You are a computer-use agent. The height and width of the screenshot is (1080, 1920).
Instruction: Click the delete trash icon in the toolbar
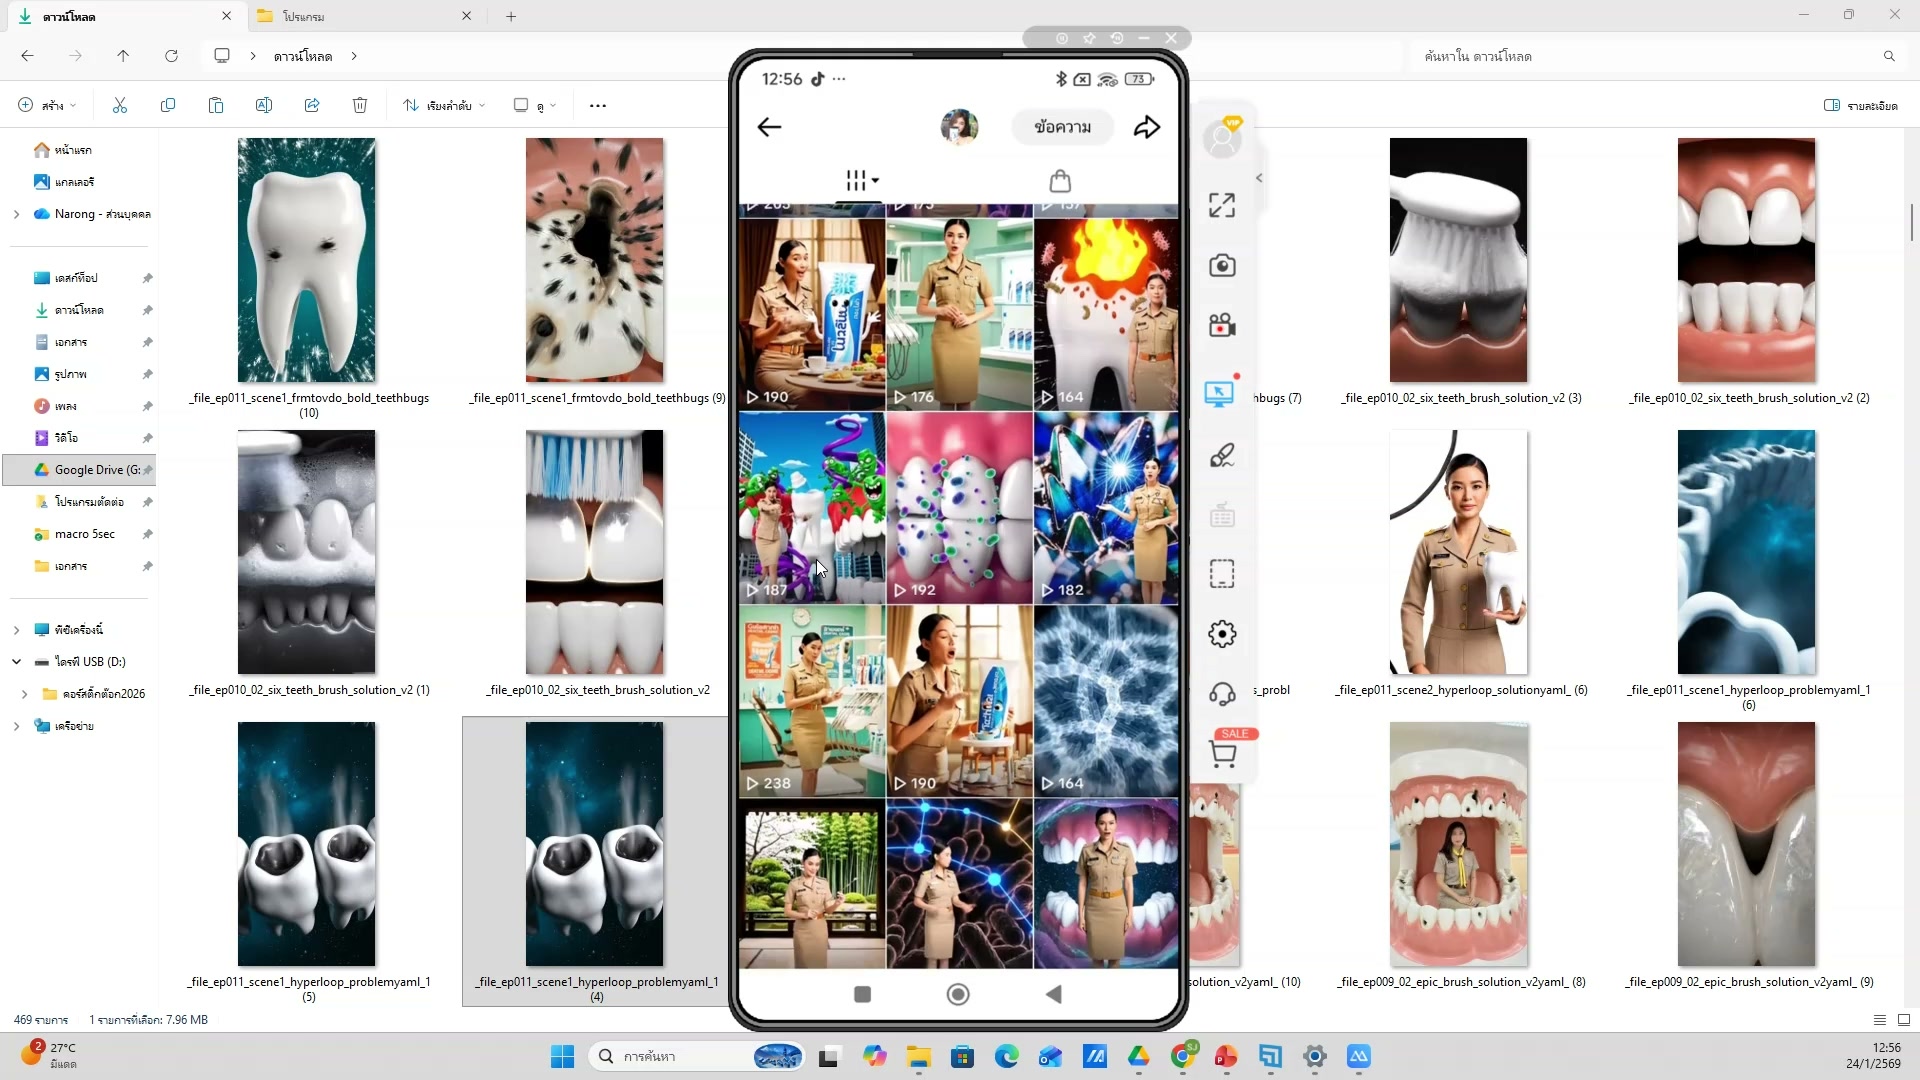(x=360, y=105)
